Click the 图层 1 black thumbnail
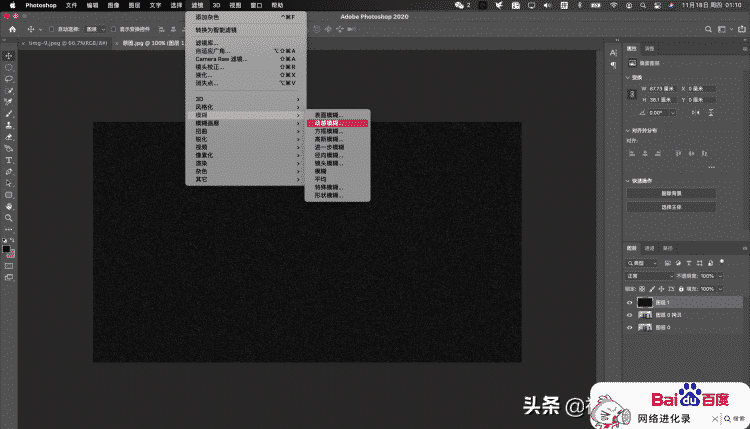This screenshot has height=429, width=750. tap(645, 302)
